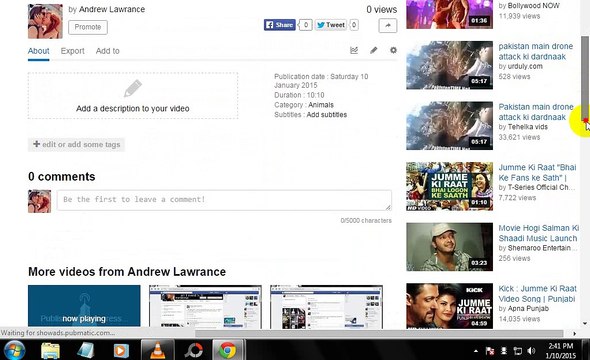Click the Tweet count box
Screen dimensions: 590x360
pos(354,25)
